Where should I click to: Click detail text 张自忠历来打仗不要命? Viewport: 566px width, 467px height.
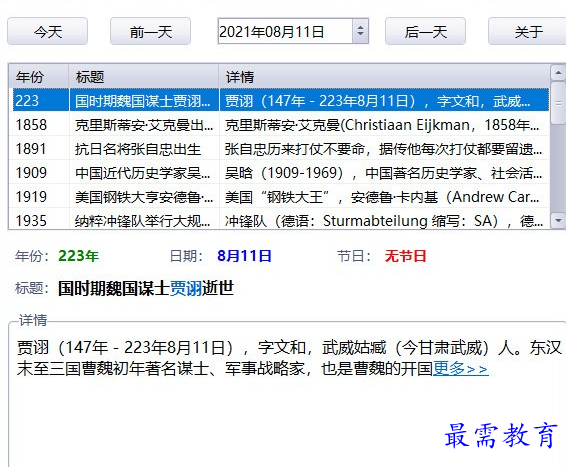(x=384, y=148)
